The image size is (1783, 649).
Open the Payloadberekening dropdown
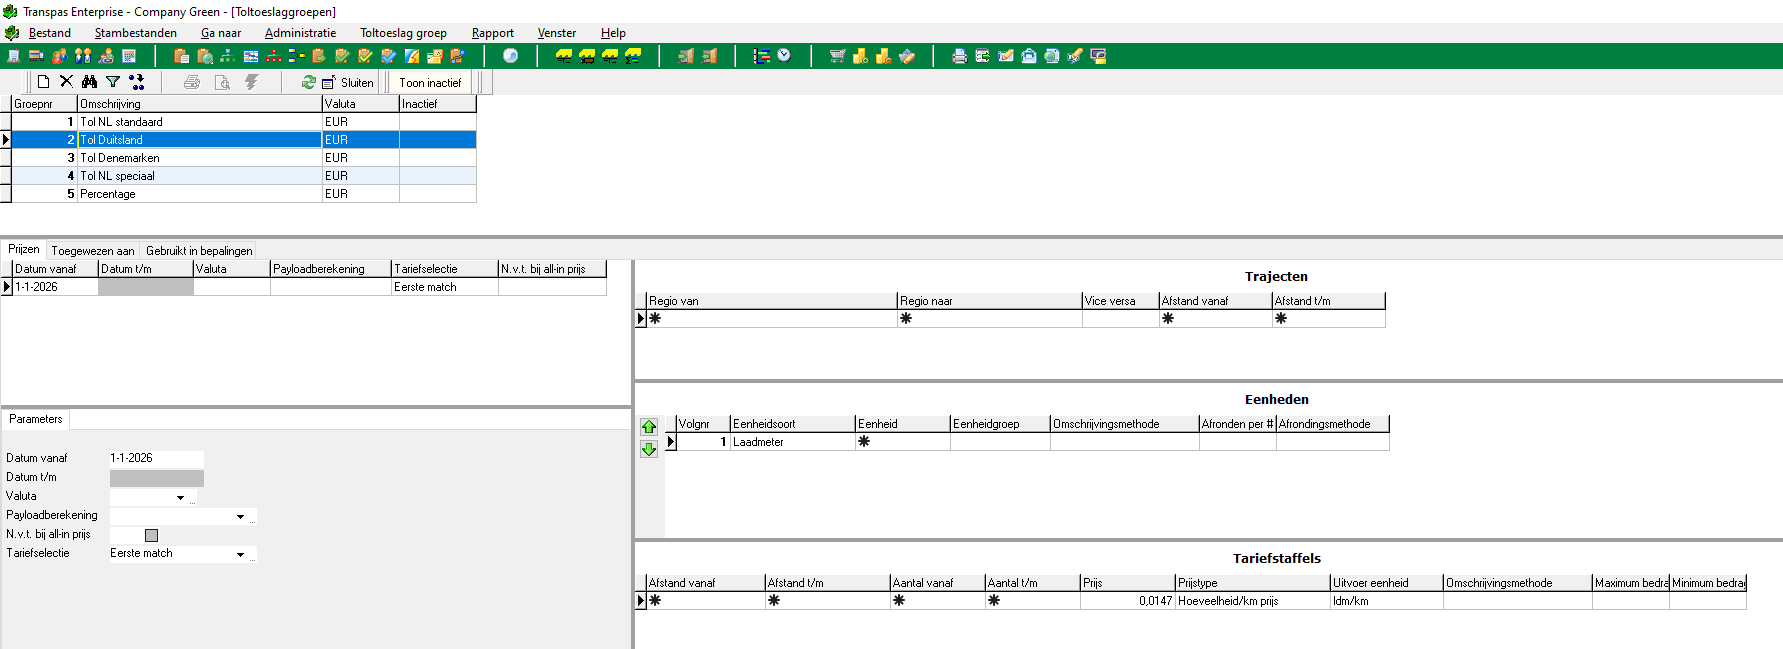coord(240,516)
